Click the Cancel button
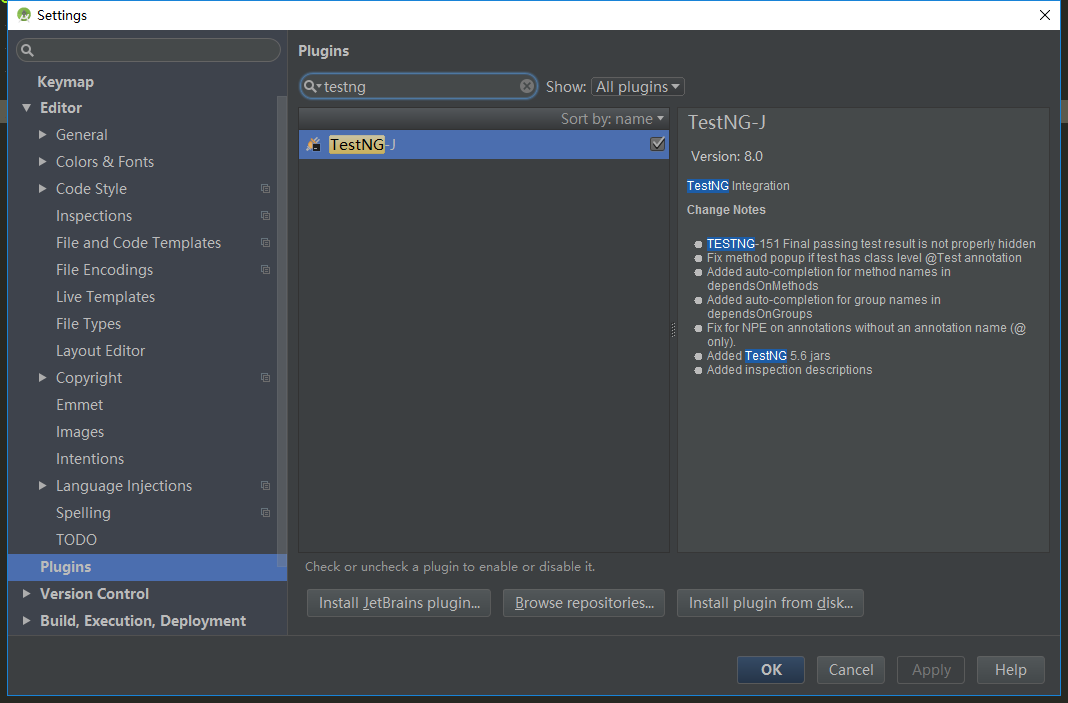1068x703 pixels. tap(851, 670)
